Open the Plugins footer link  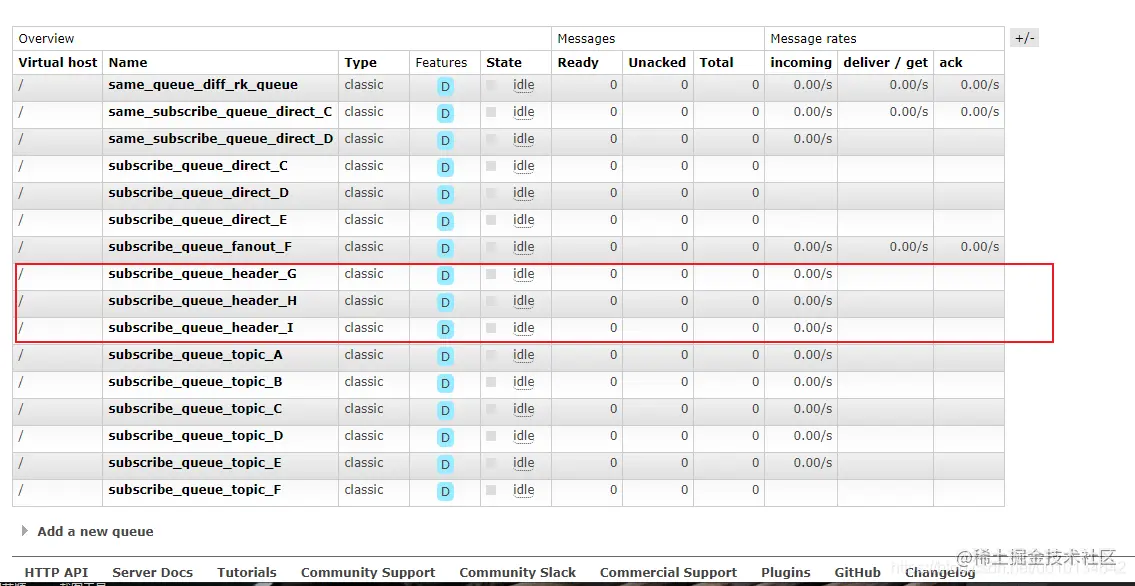click(785, 572)
